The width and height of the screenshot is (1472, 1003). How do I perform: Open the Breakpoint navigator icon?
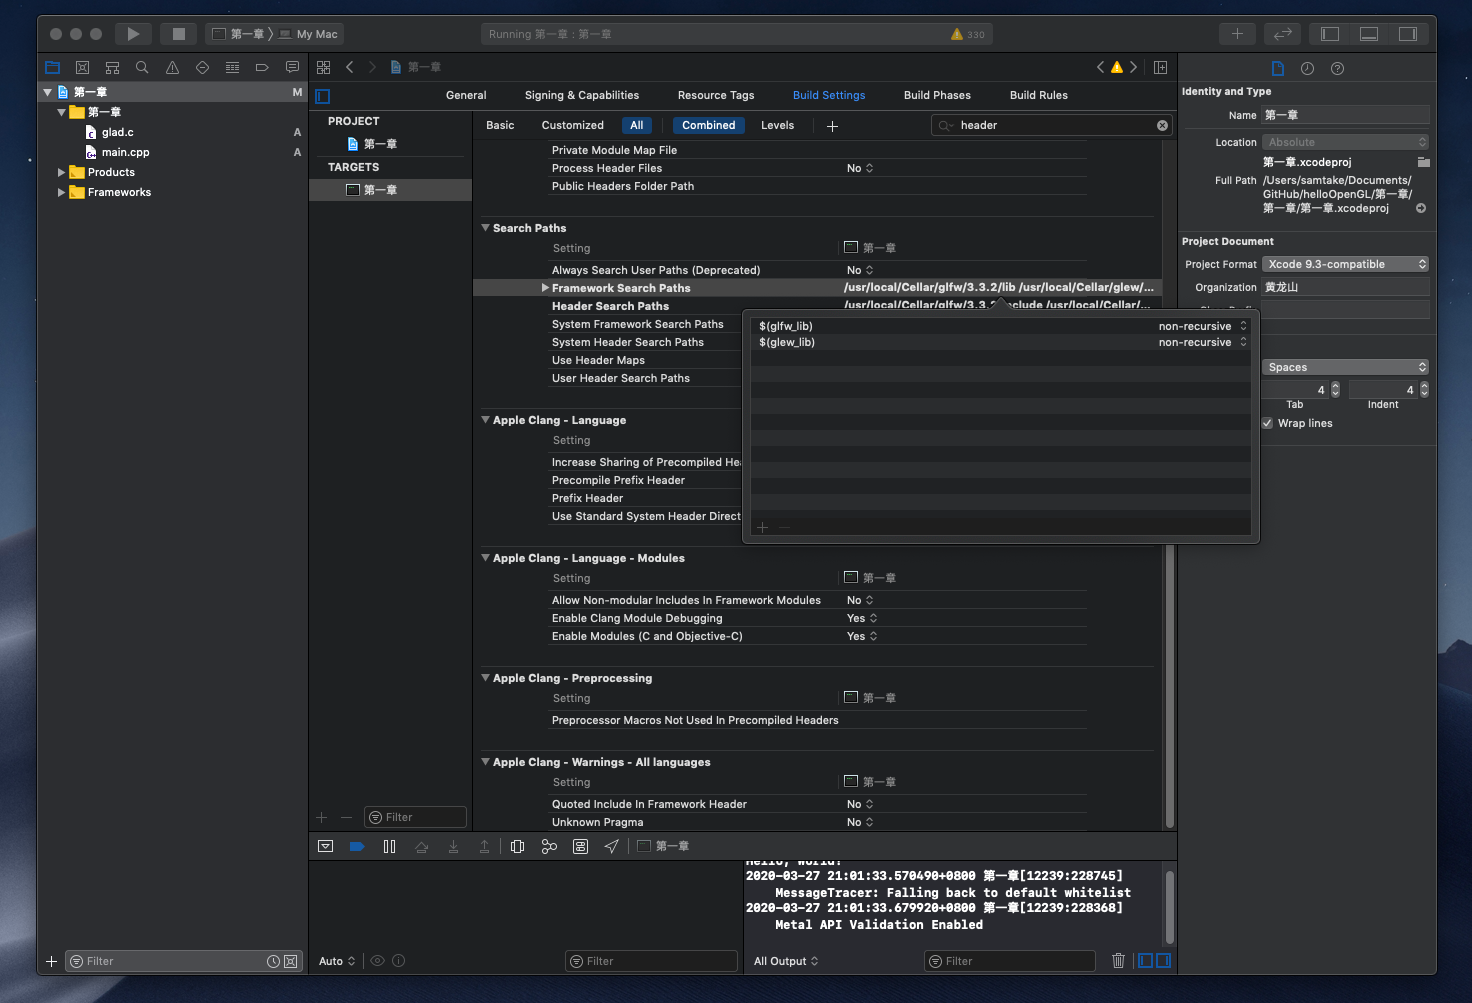[x=262, y=68]
